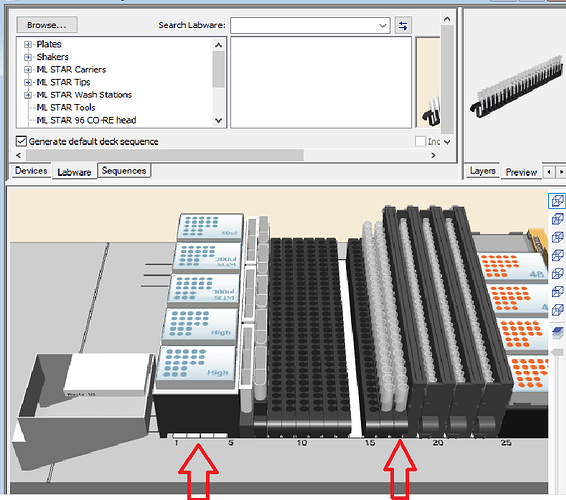Image resolution: width=566 pixels, height=500 pixels.
Task: Toggle Generate default deck sequence checkbox
Action: (x=21, y=141)
